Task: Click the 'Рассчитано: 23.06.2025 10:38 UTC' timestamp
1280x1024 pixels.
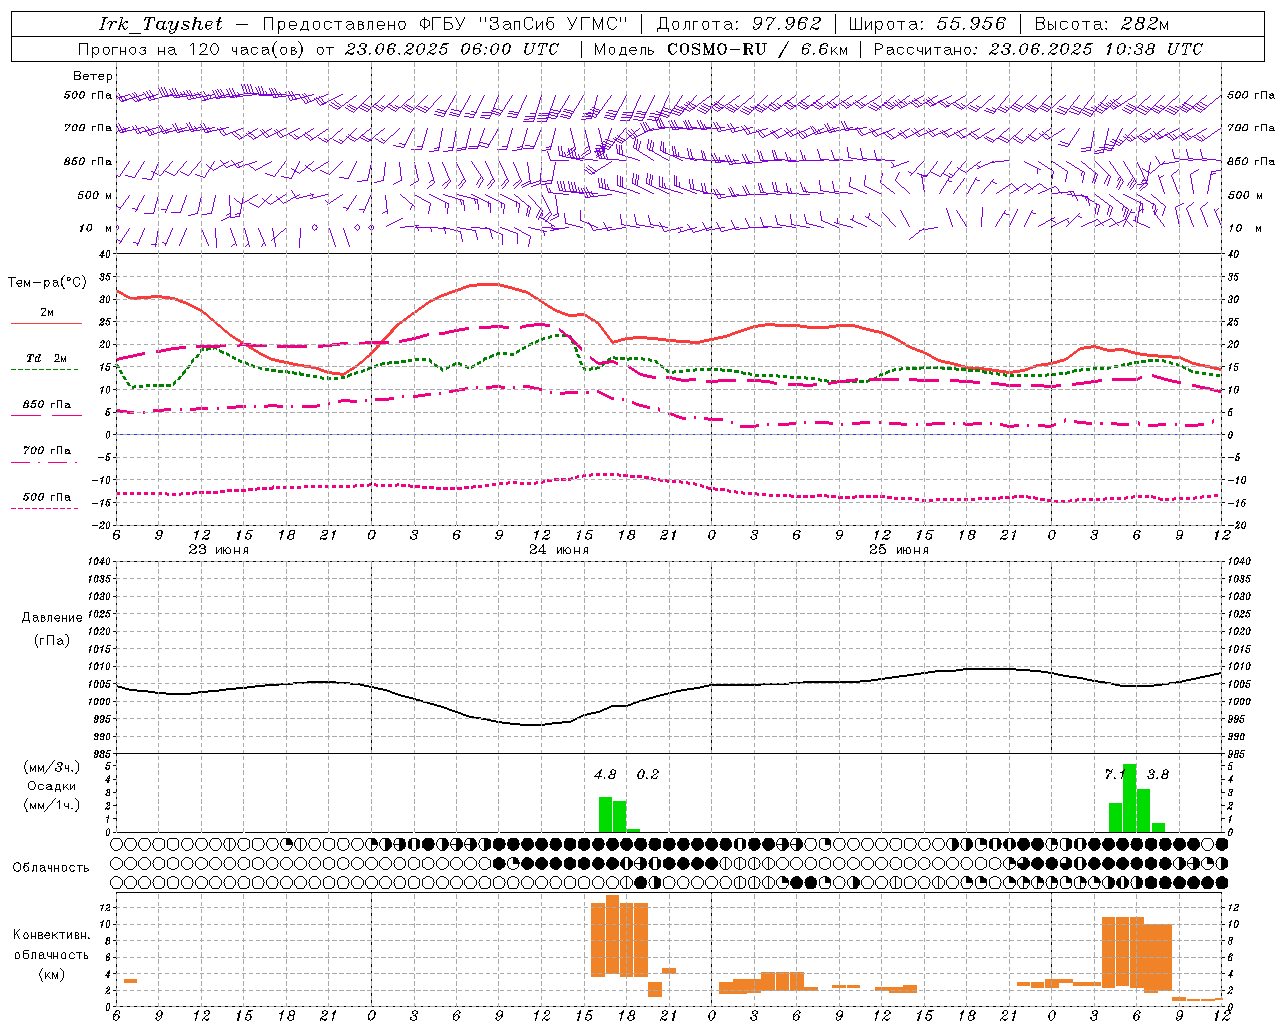Action: pos(1038,49)
